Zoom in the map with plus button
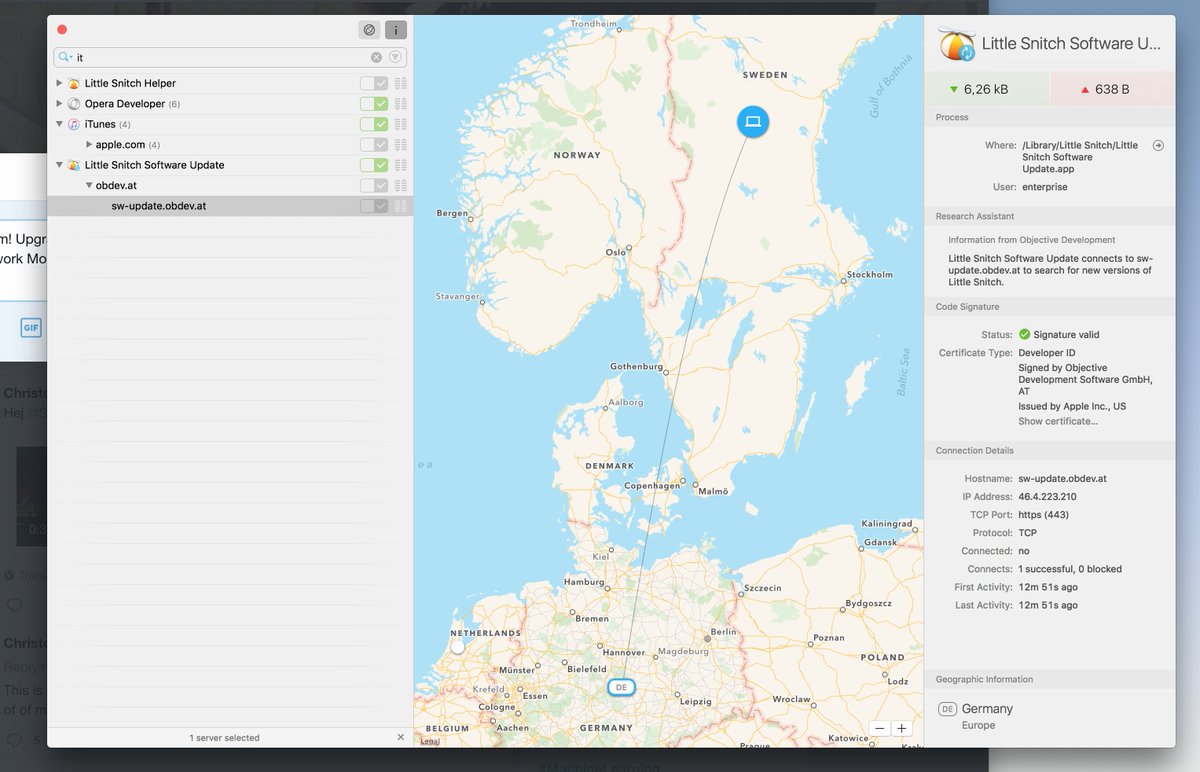Viewport: 1200px width, 772px height. coord(901,729)
